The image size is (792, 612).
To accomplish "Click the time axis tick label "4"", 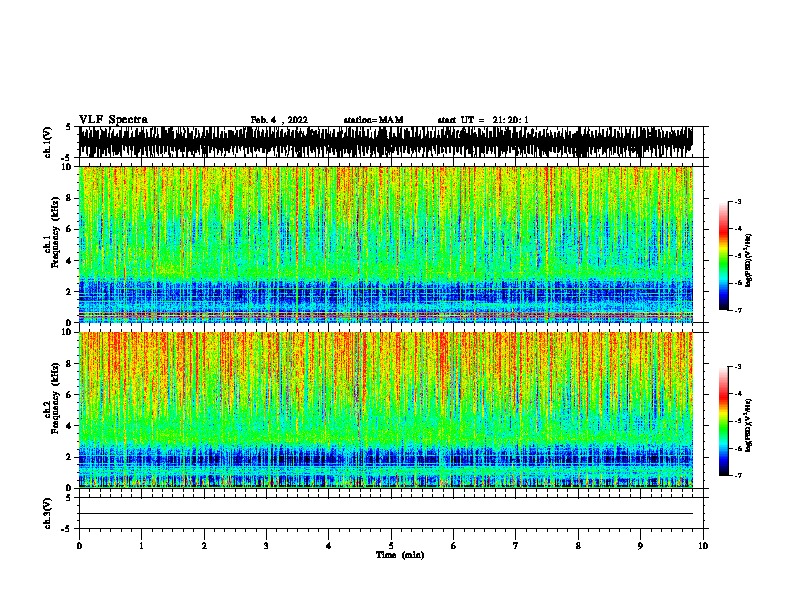I will [329, 546].
